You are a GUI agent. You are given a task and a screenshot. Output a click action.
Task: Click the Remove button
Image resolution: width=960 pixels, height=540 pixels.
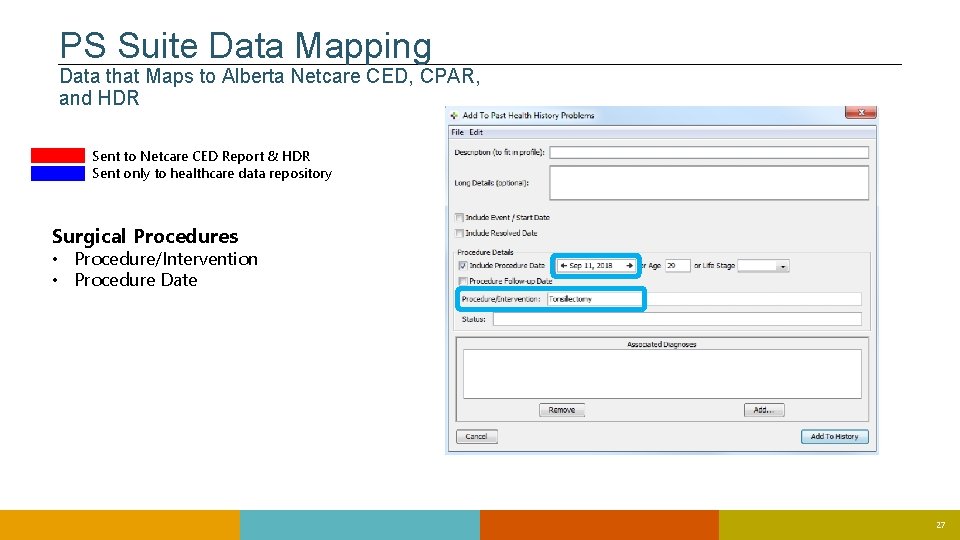[x=561, y=410]
